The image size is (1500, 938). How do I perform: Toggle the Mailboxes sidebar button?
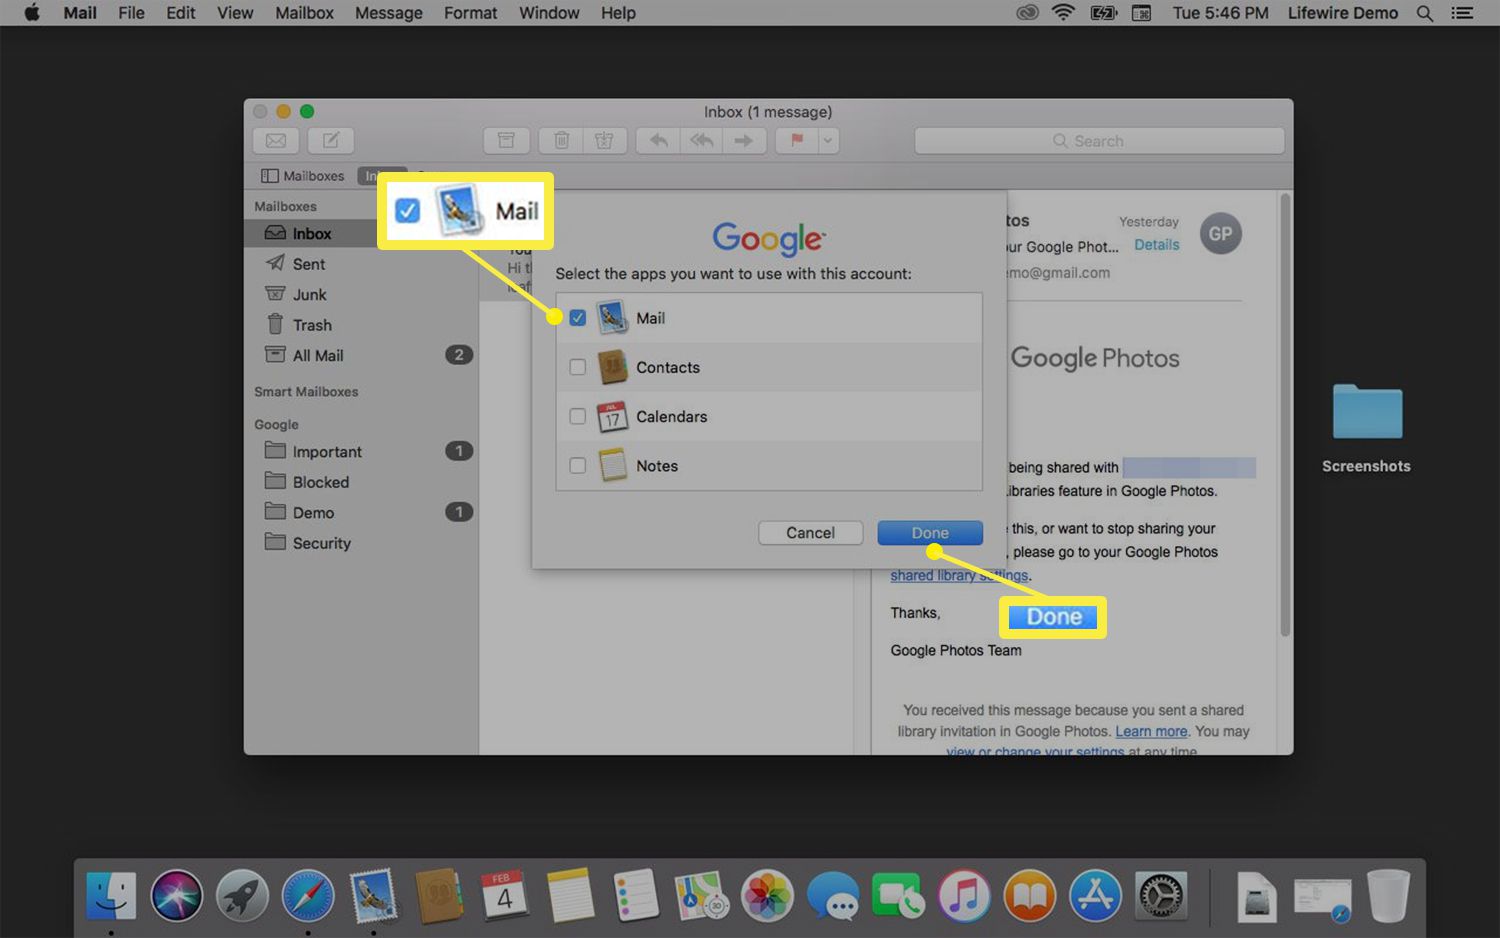(x=302, y=176)
